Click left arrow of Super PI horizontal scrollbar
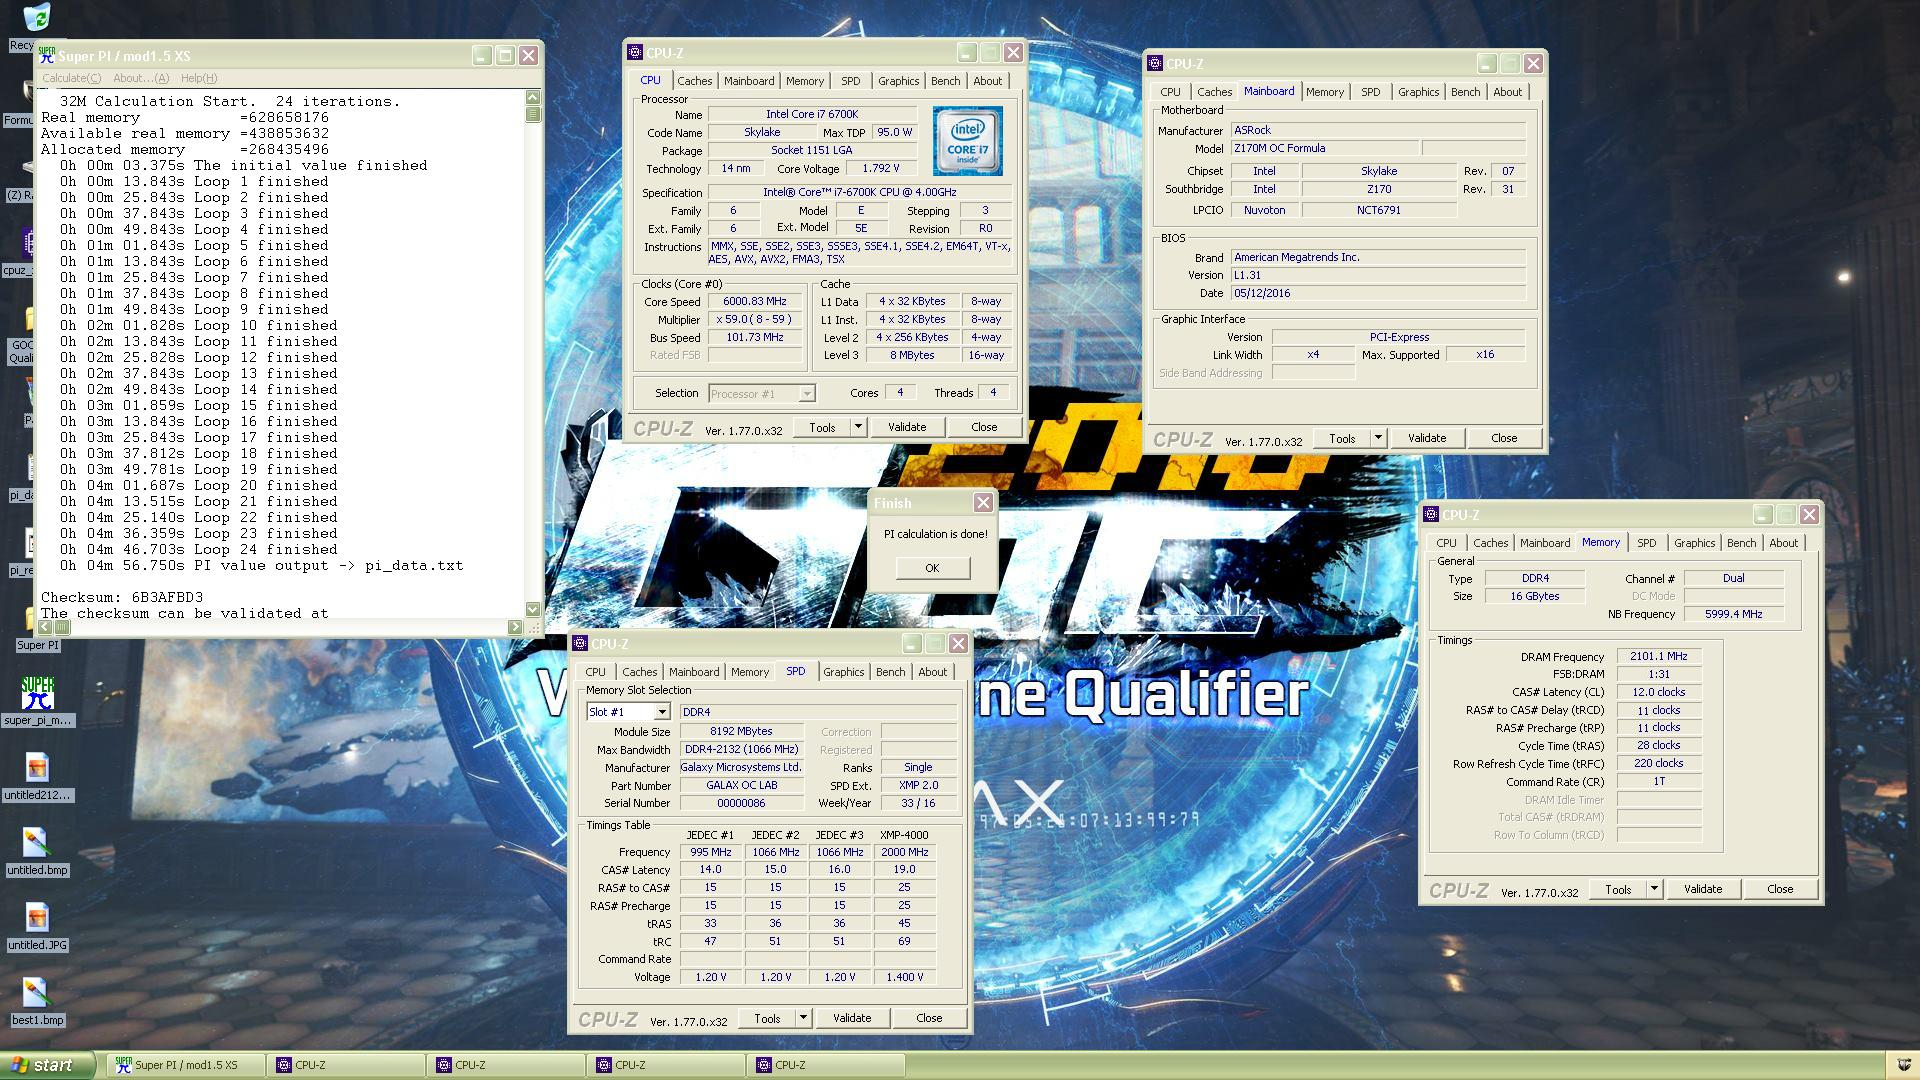1920x1080 pixels. (x=45, y=627)
